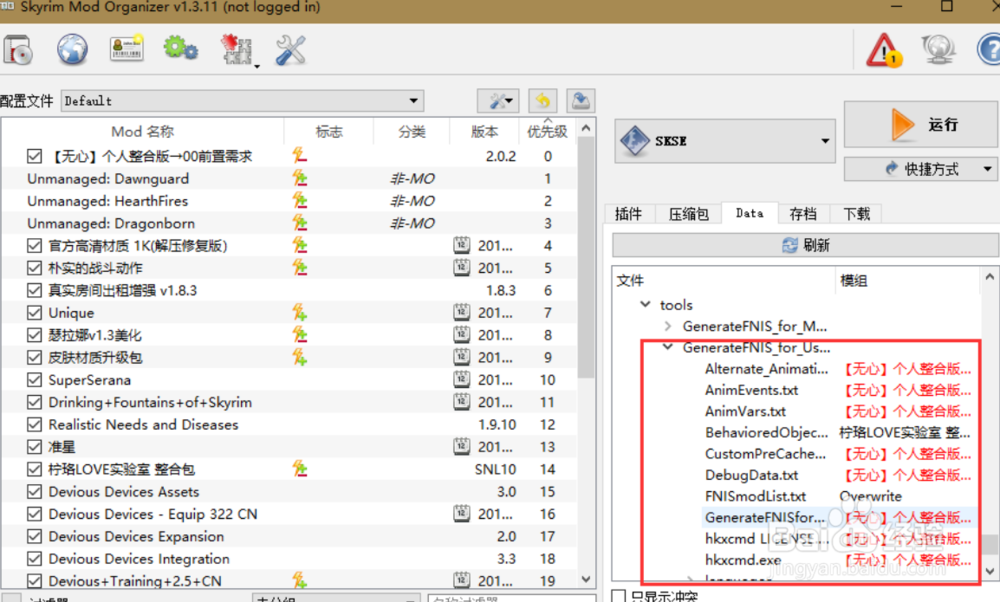Screen dimensions: 1000x602
Task: Expand the GenerateFNIS_for_M... folder
Action: [x=668, y=326]
